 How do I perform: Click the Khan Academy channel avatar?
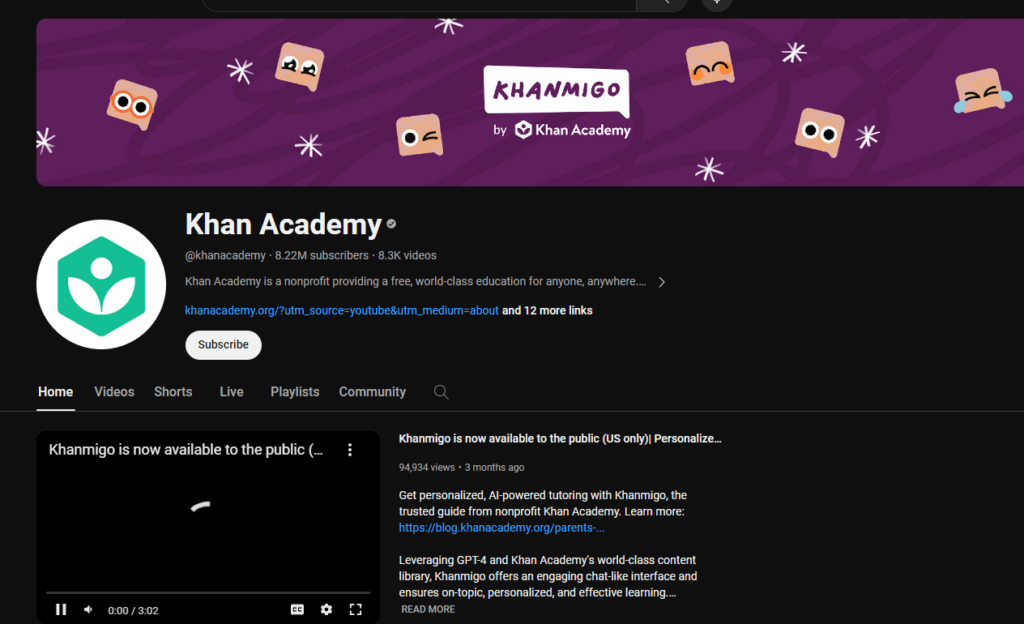pyautogui.click(x=101, y=285)
